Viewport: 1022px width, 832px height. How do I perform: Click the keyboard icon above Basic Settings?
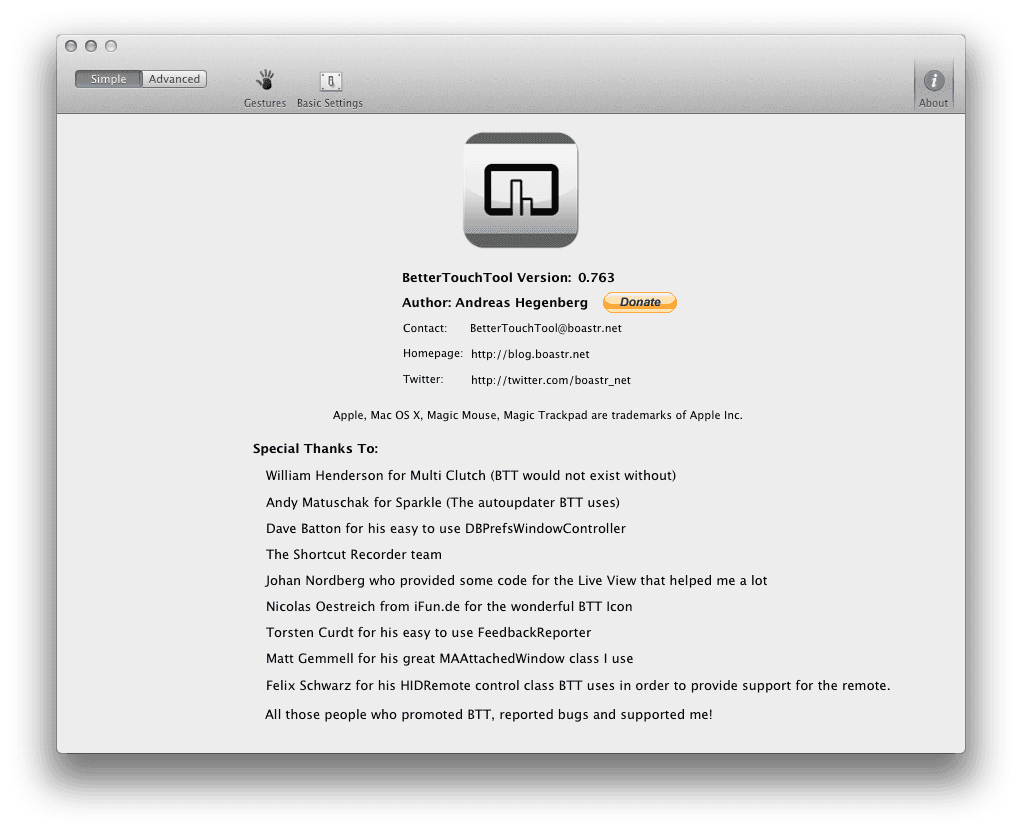pyautogui.click(x=329, y=81)
